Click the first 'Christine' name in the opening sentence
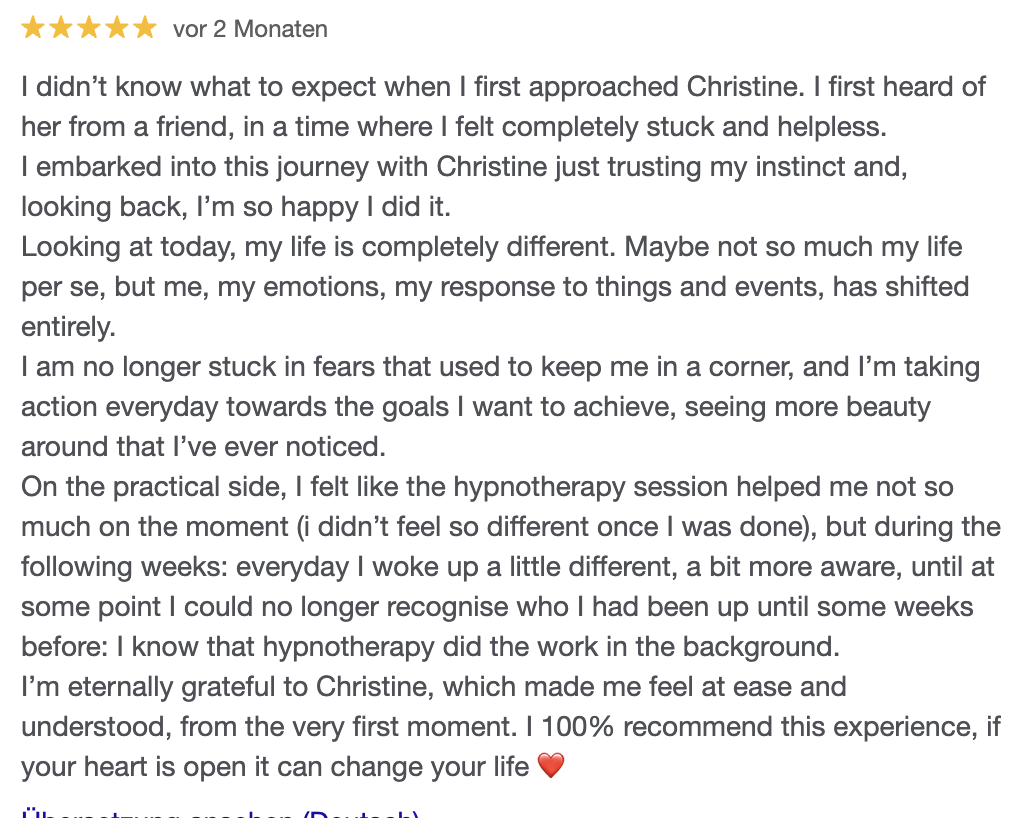 pos(744,87)
